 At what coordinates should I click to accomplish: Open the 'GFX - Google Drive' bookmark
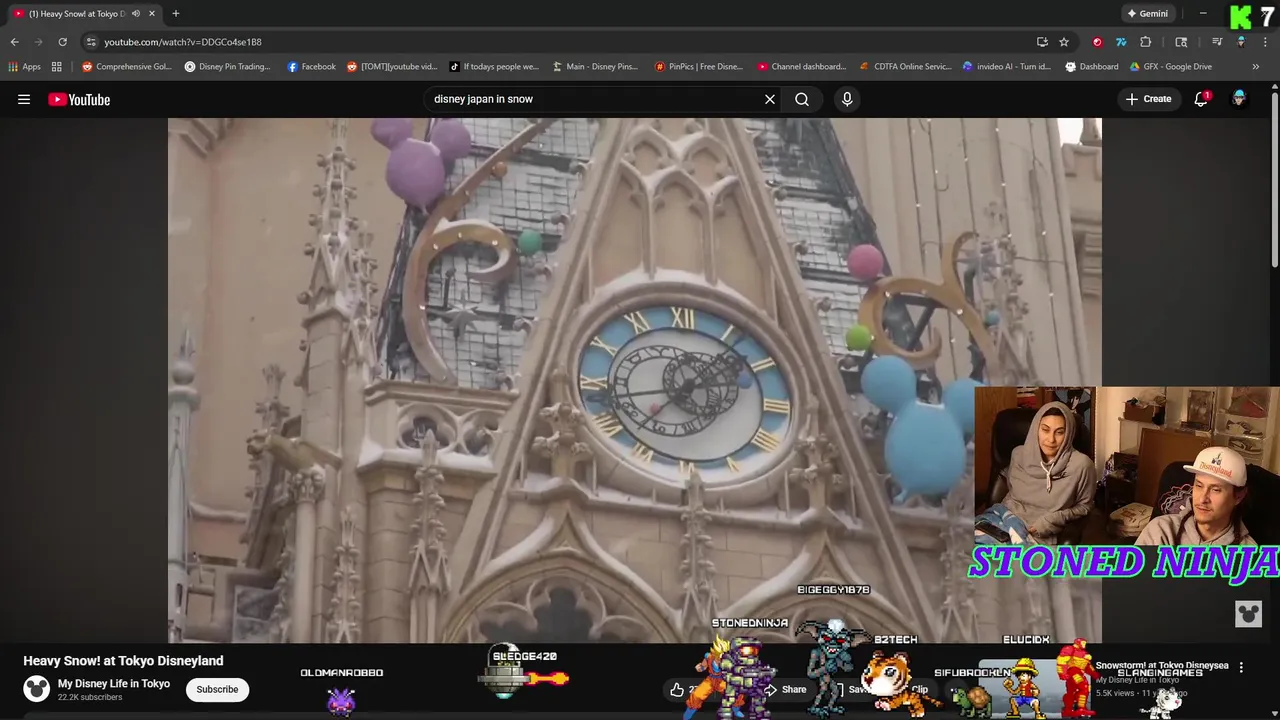1171,67
